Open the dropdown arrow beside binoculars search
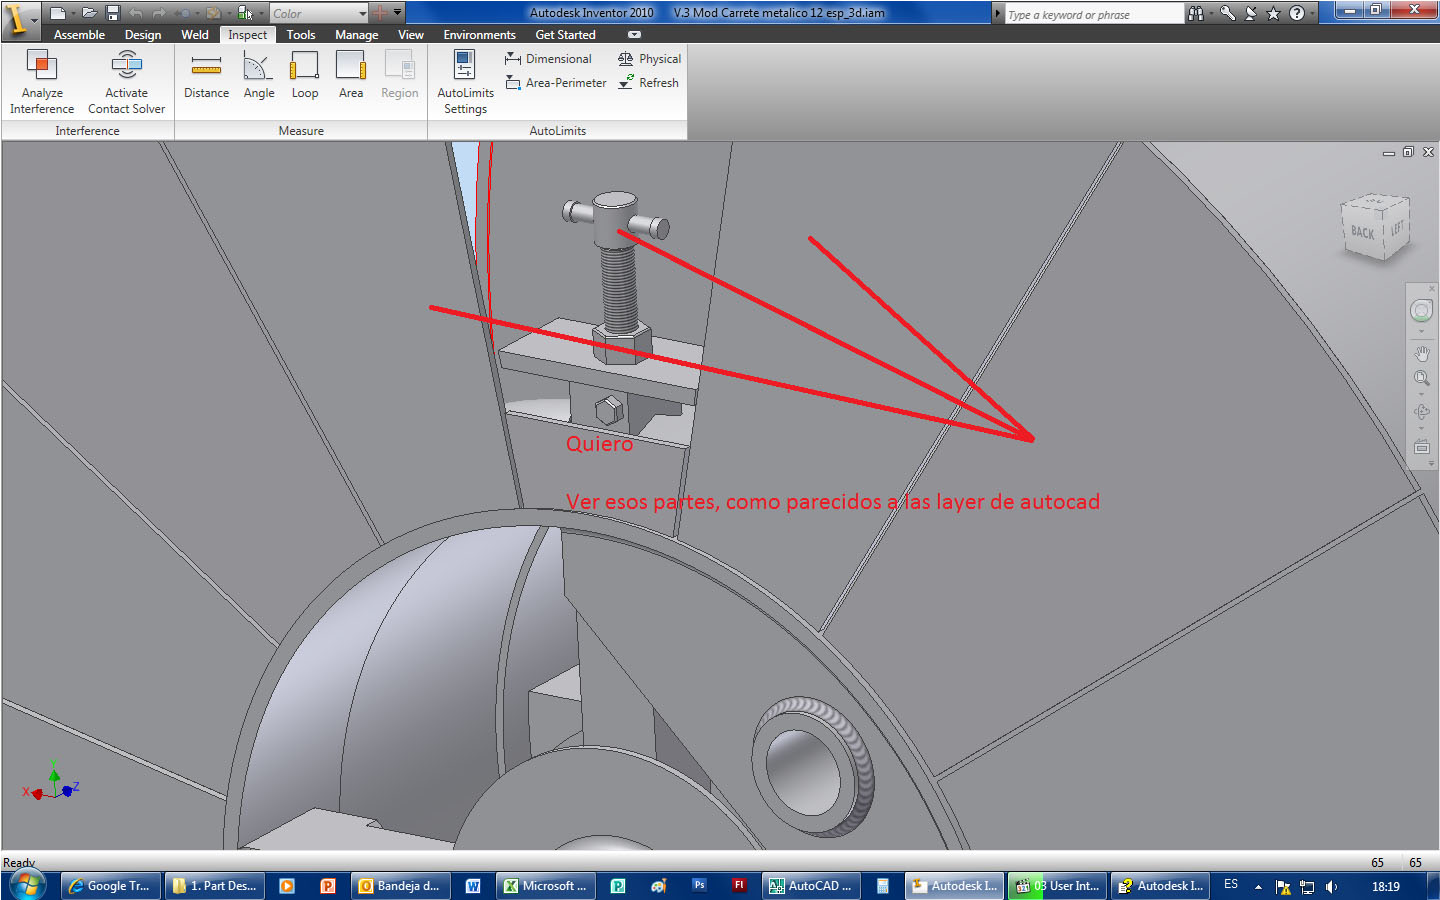The height and width of the screenshot is (900, 1440). coord(1210,13)
